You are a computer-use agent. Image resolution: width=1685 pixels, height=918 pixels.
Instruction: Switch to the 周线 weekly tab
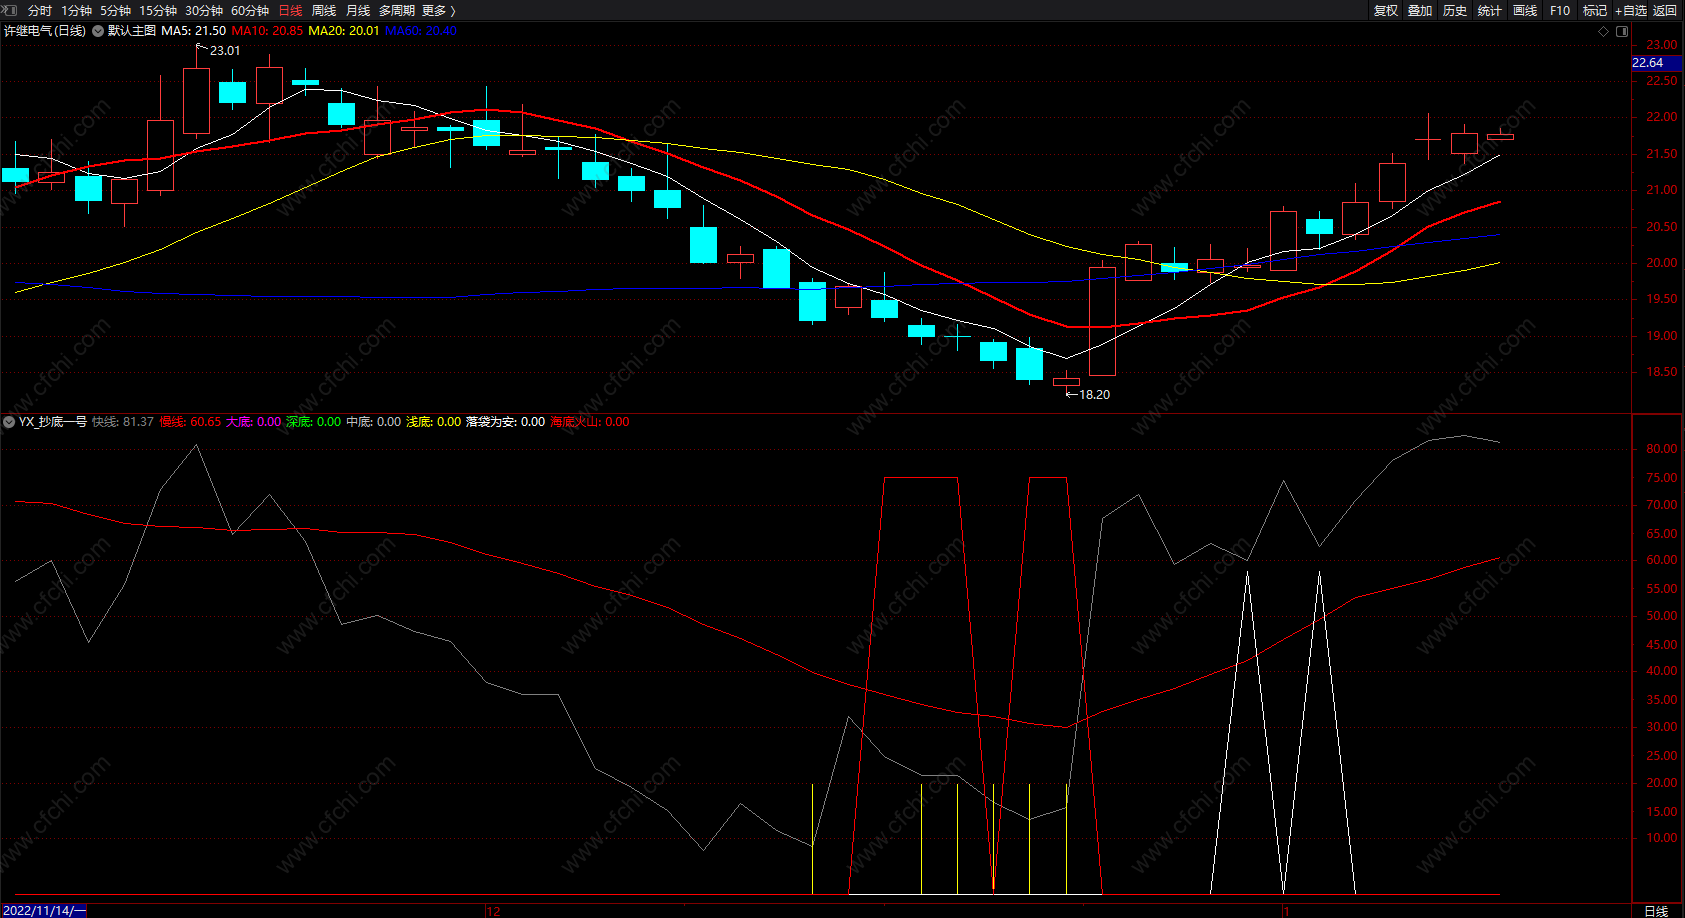[324, 10]
